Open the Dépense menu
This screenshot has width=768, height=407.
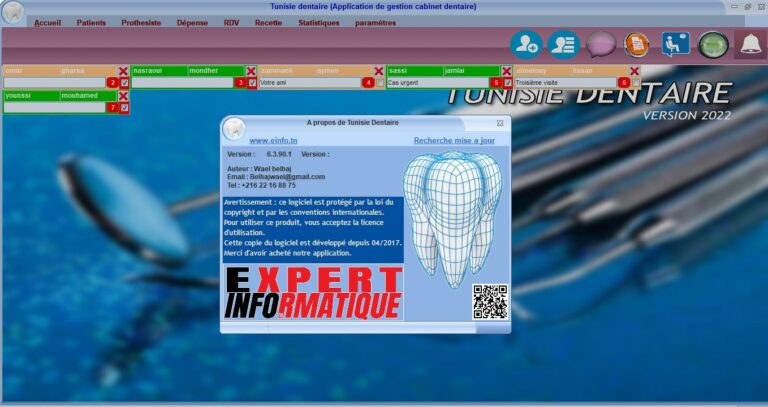pos(192,23)
